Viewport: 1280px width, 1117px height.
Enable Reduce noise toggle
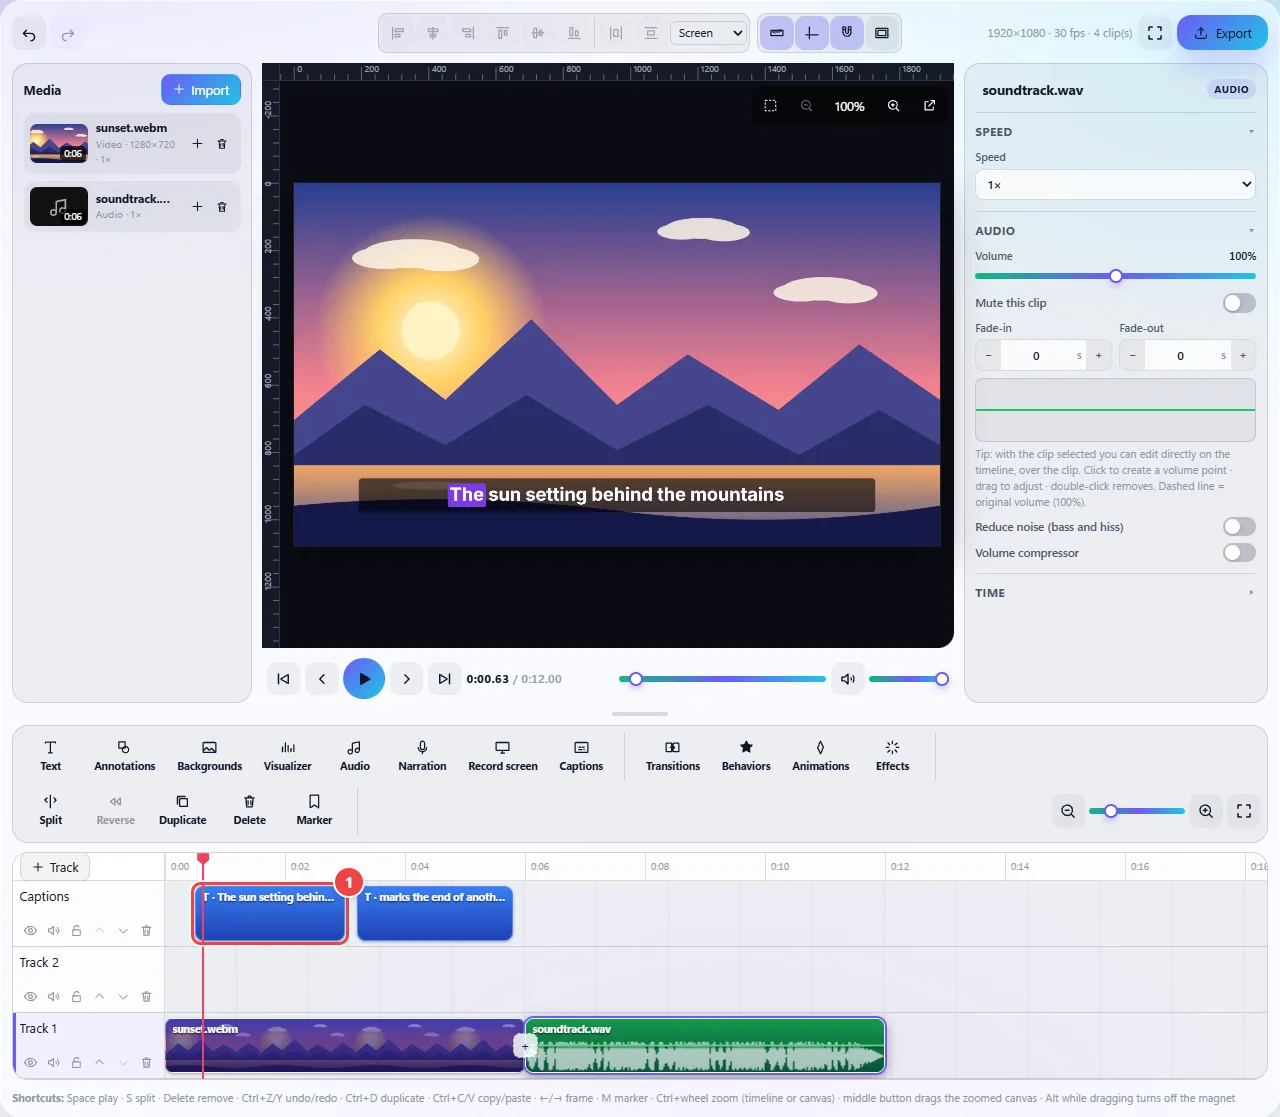tap(1239, 527)
